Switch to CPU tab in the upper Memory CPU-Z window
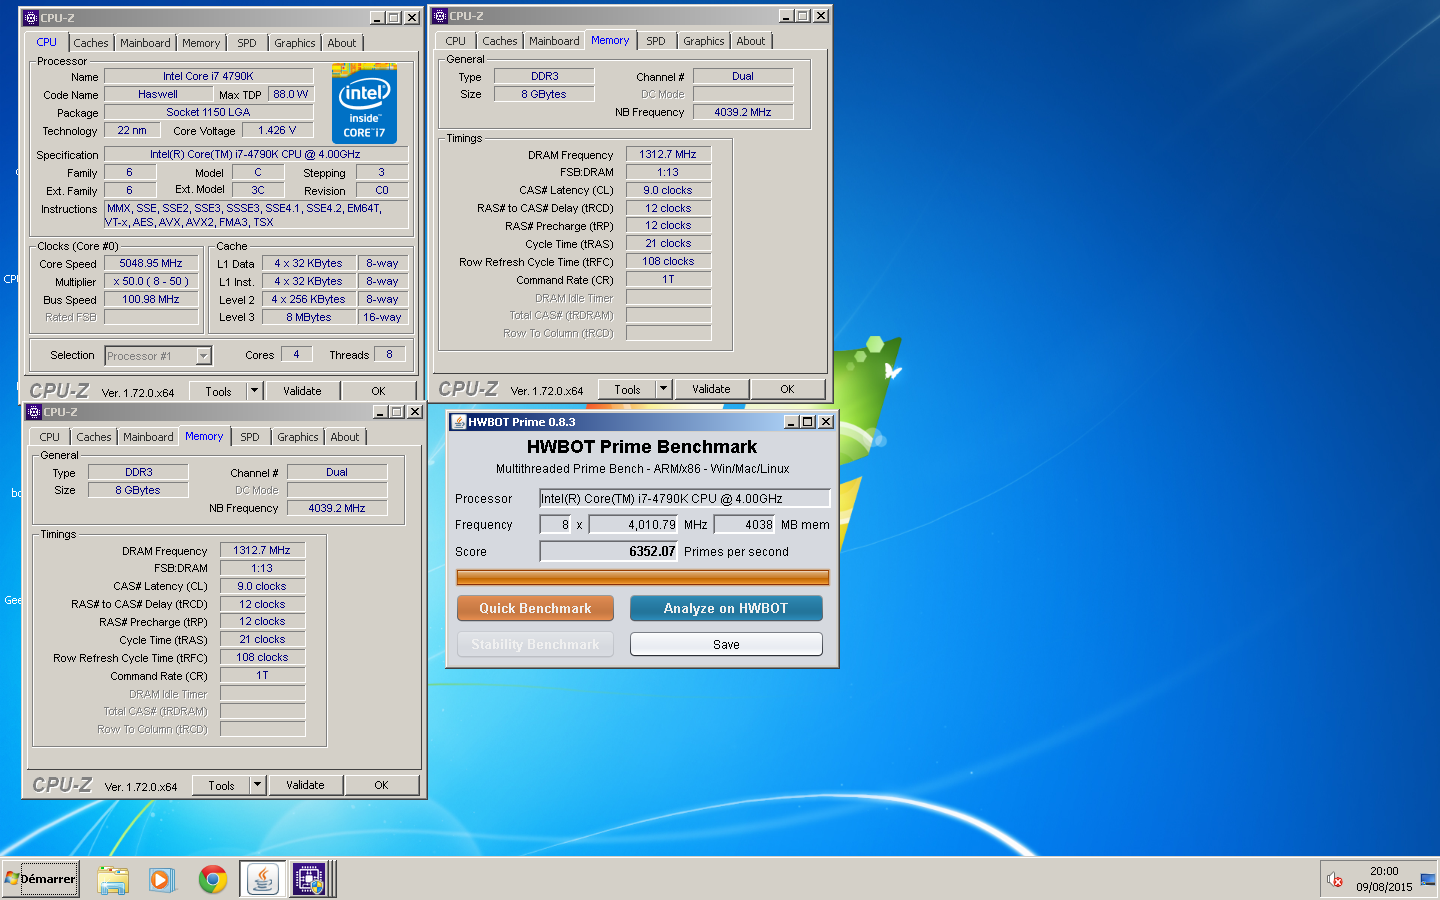1440x900 pixels. [456, 41]
